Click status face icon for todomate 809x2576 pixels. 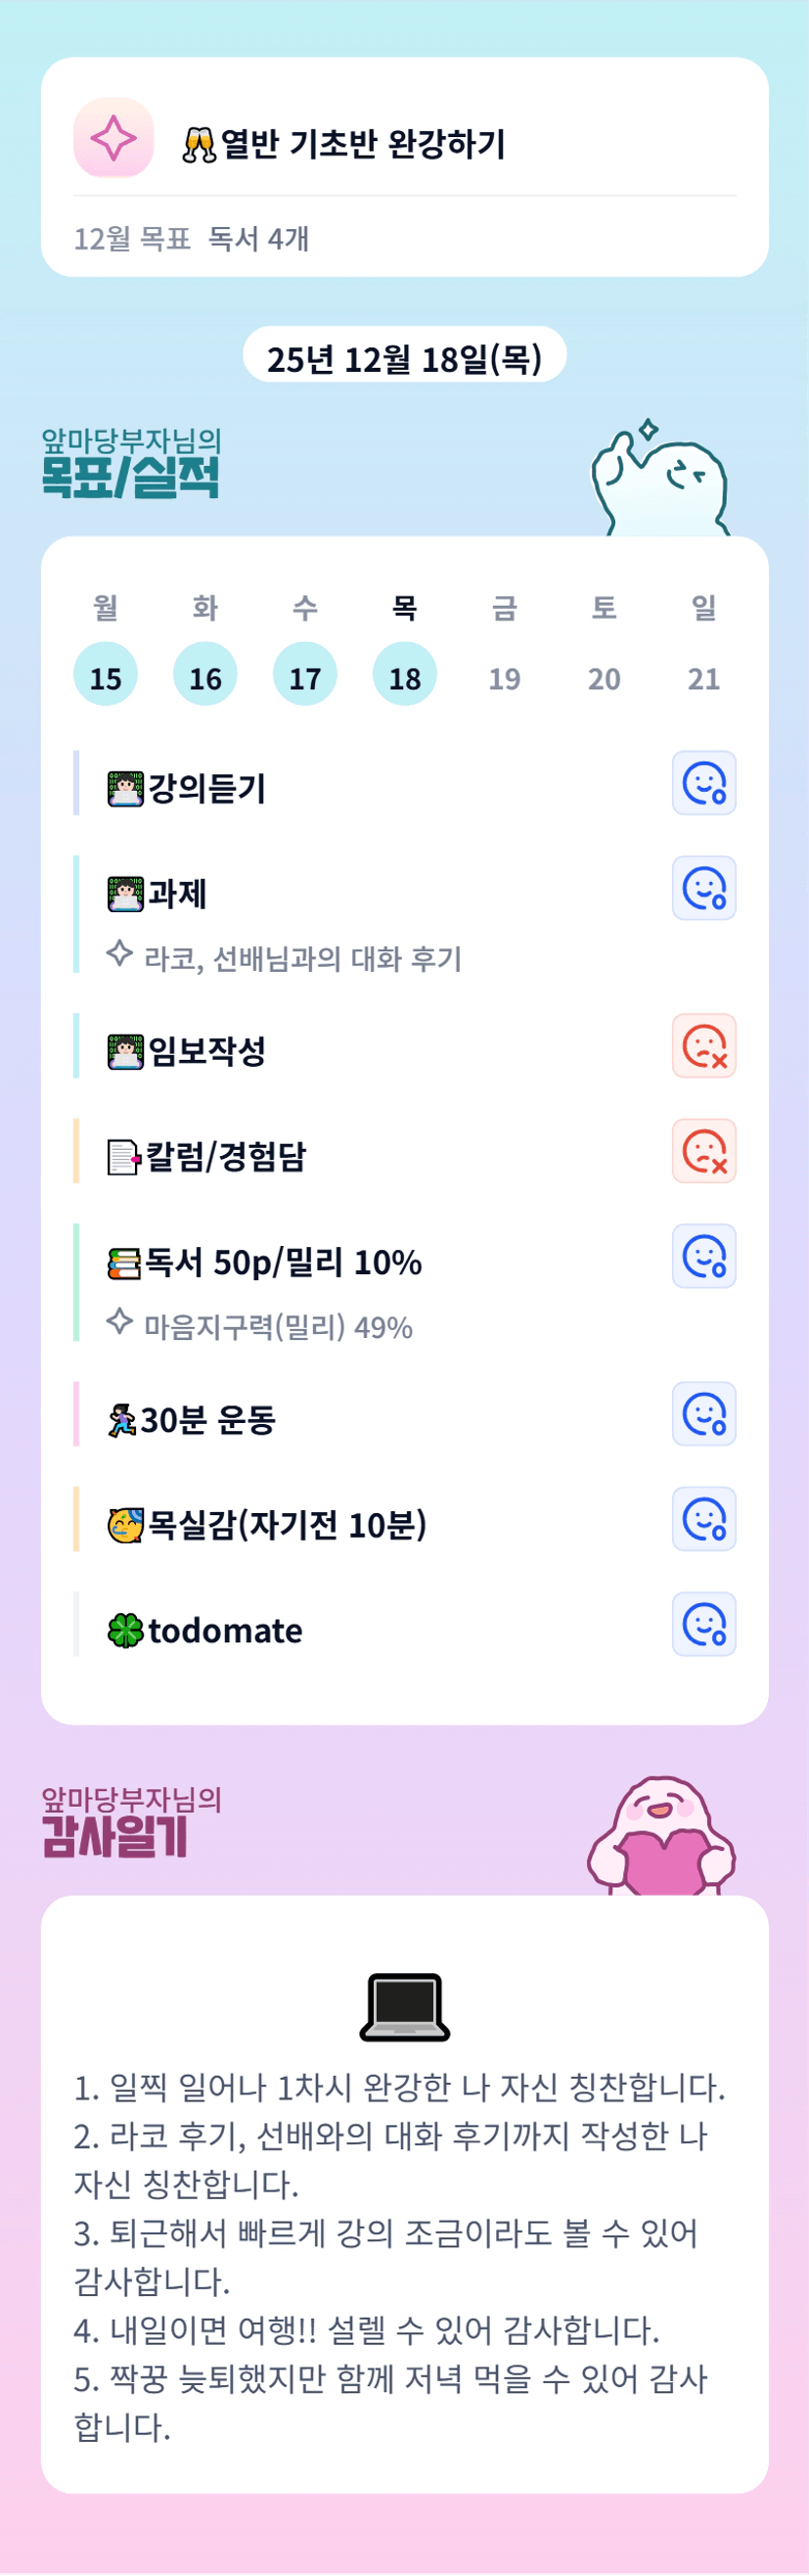tap(704, 1624)
